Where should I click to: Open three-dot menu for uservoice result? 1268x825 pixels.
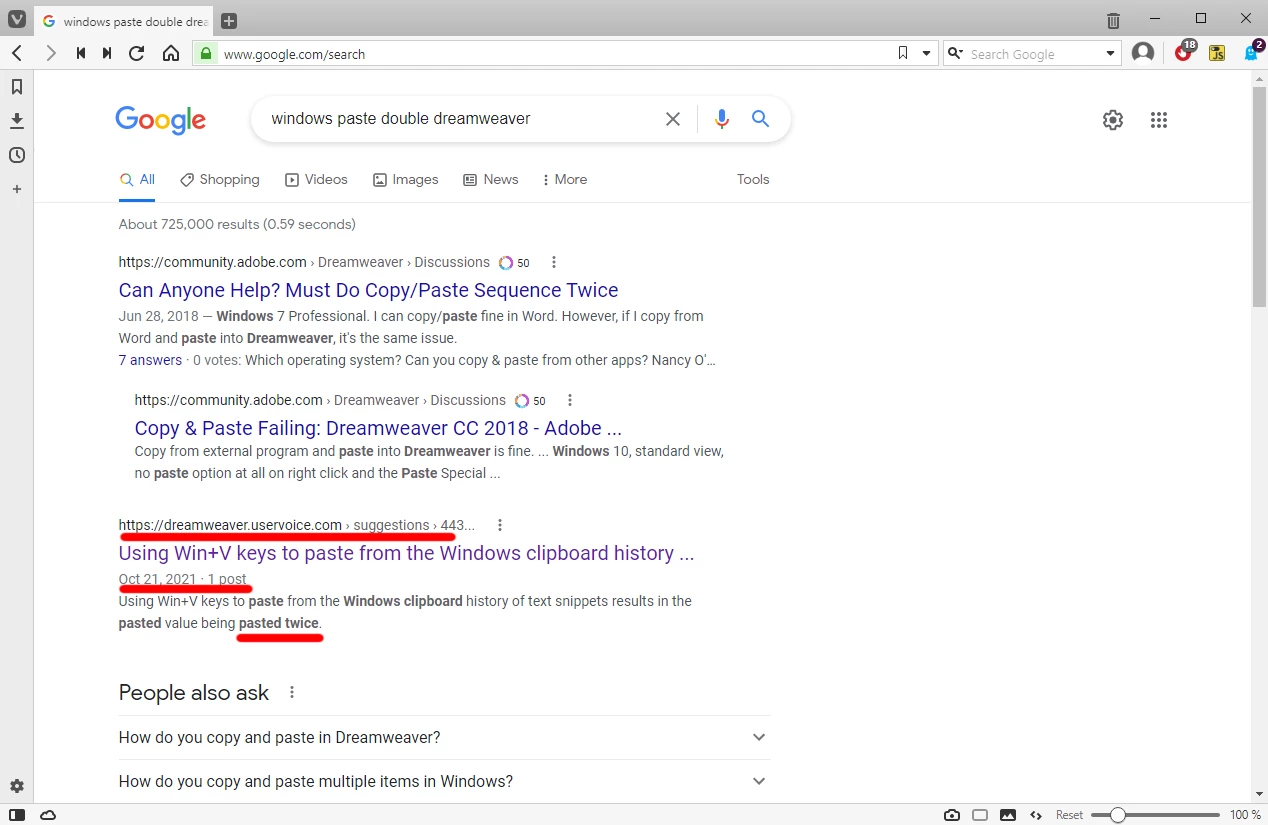click(500, 525)
